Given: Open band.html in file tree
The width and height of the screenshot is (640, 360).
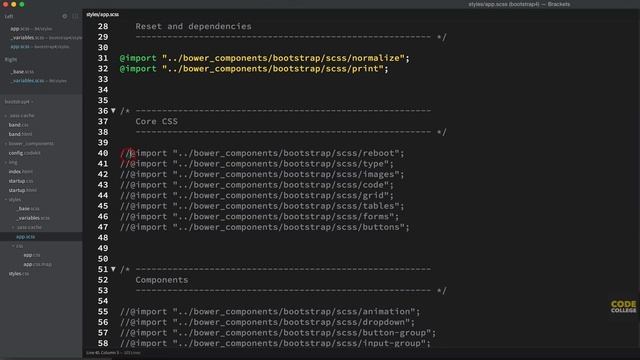Looking at the screenshot, I should [20, 134].
